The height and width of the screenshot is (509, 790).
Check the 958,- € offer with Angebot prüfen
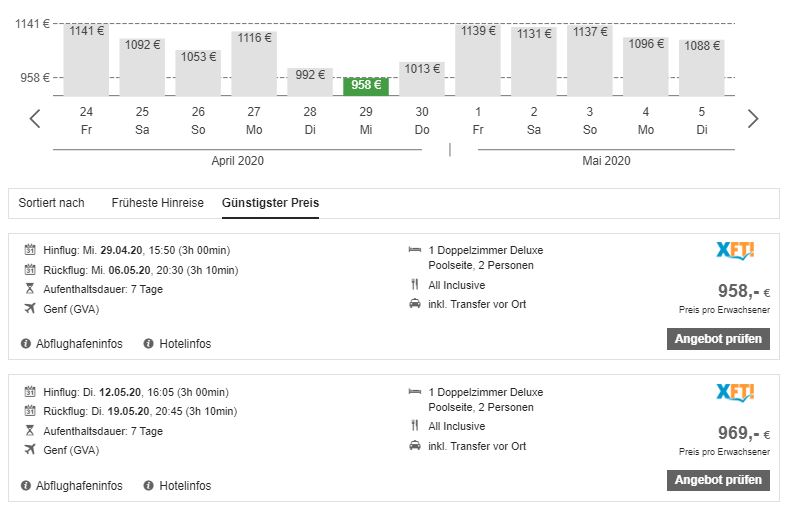pos(718,339)
